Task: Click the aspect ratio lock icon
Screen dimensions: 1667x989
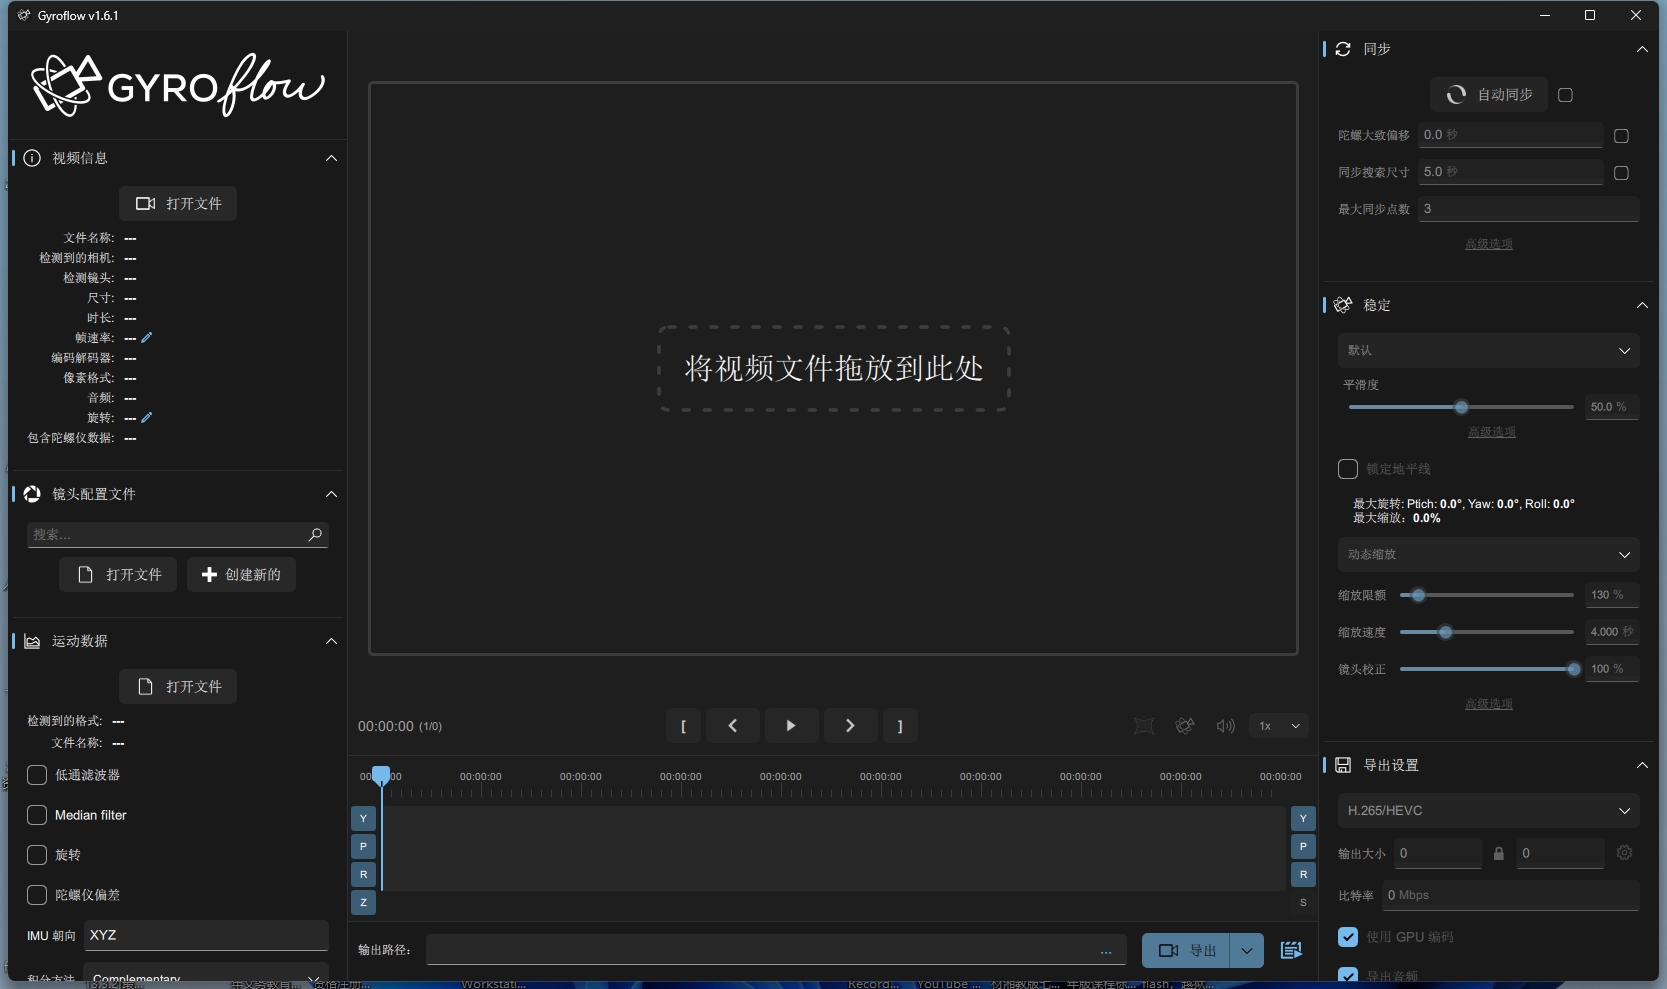Action: coord(1499,853)
